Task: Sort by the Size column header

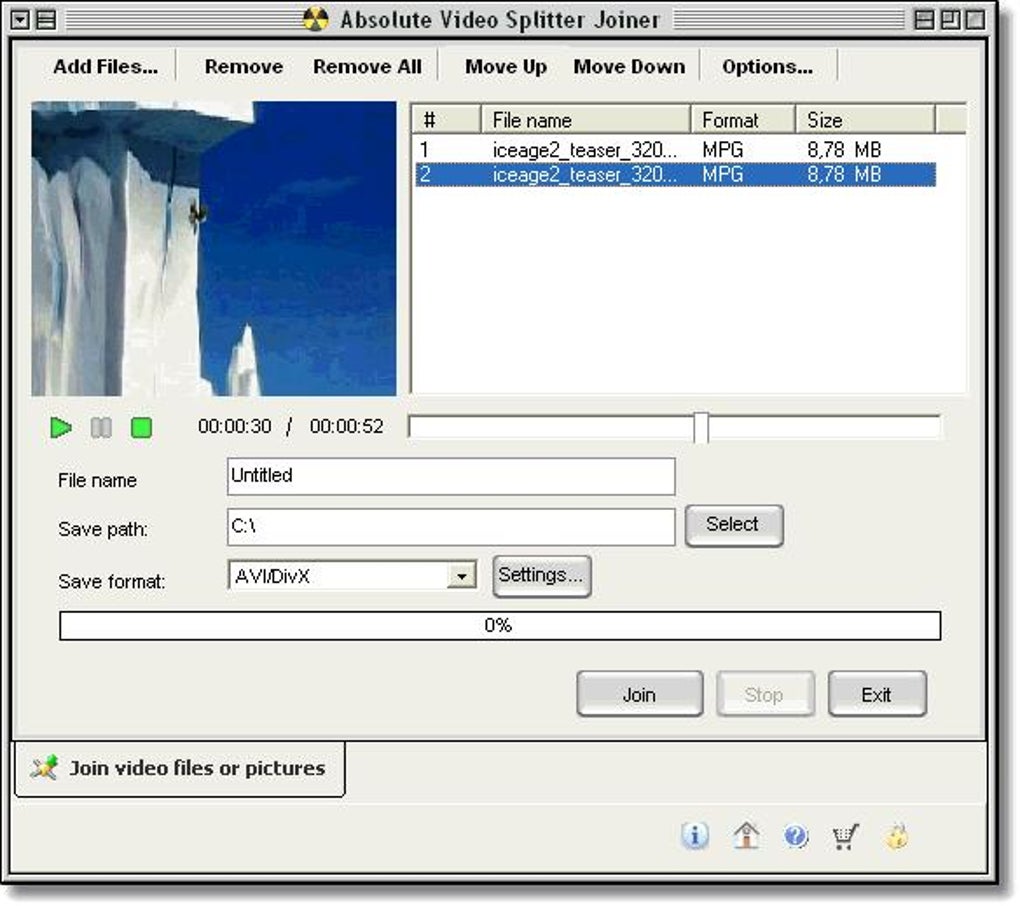Action: 865,120
